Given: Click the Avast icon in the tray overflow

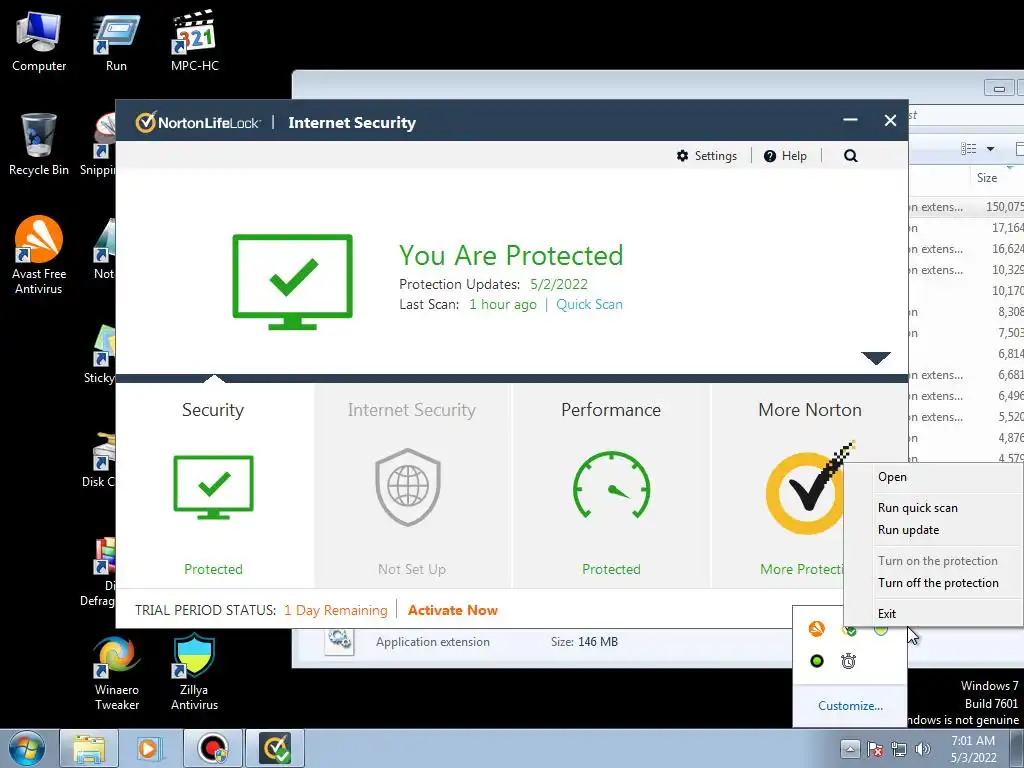Looking at the screenshot, I should 816,629.
